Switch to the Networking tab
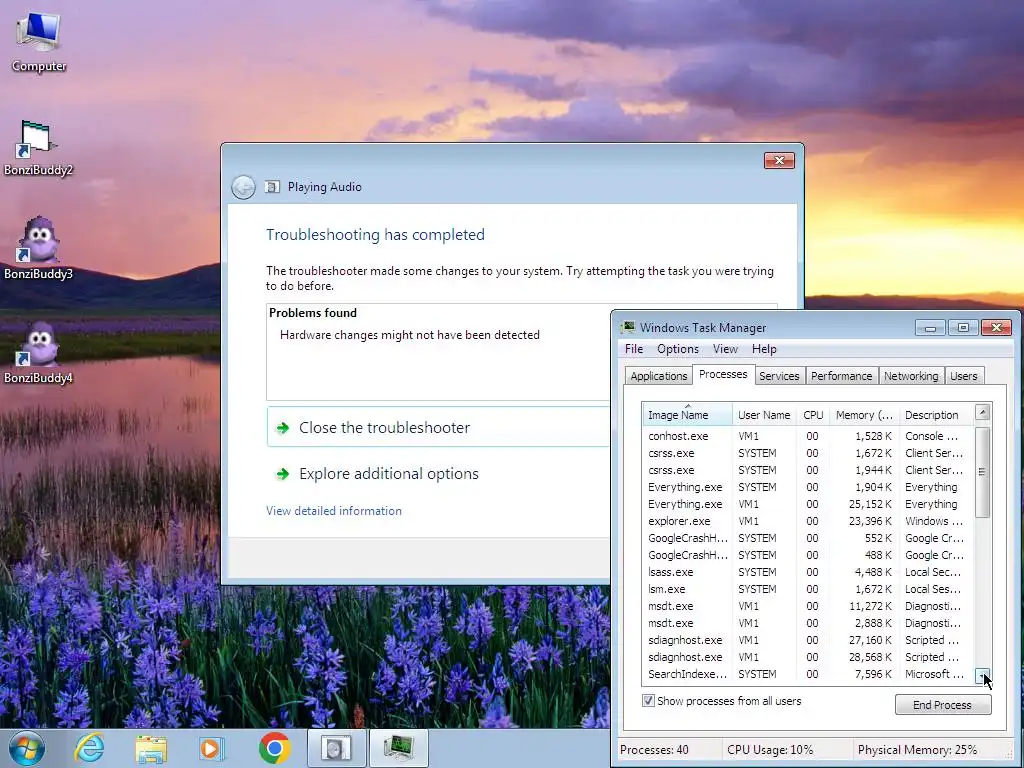Image resolution: width=1024 pixels, height=768 pixels. [x=911, y=376]
